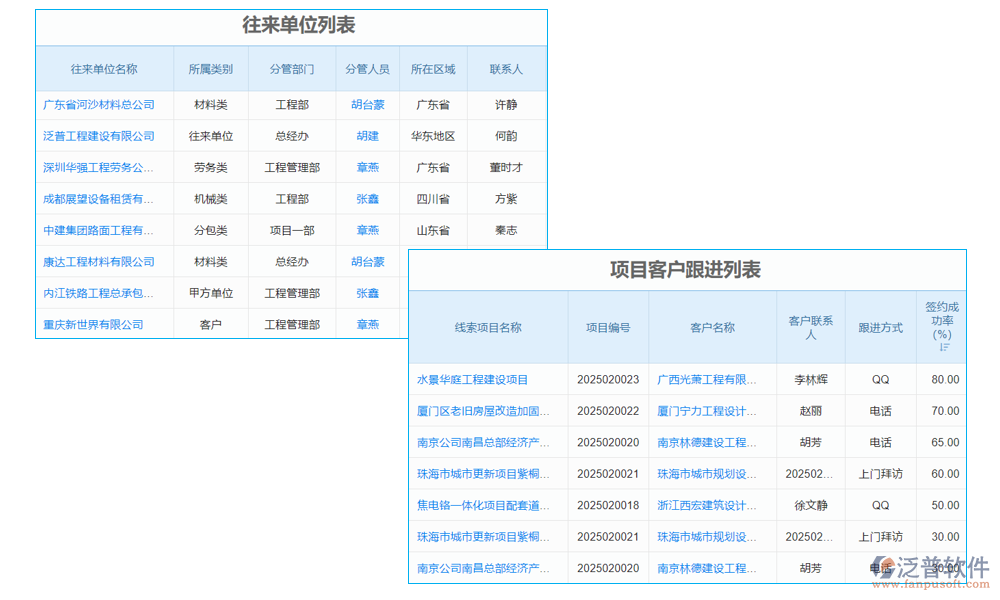
Task: Open the 泛普工程建设有限公司 link
Action: pos(100,135)
